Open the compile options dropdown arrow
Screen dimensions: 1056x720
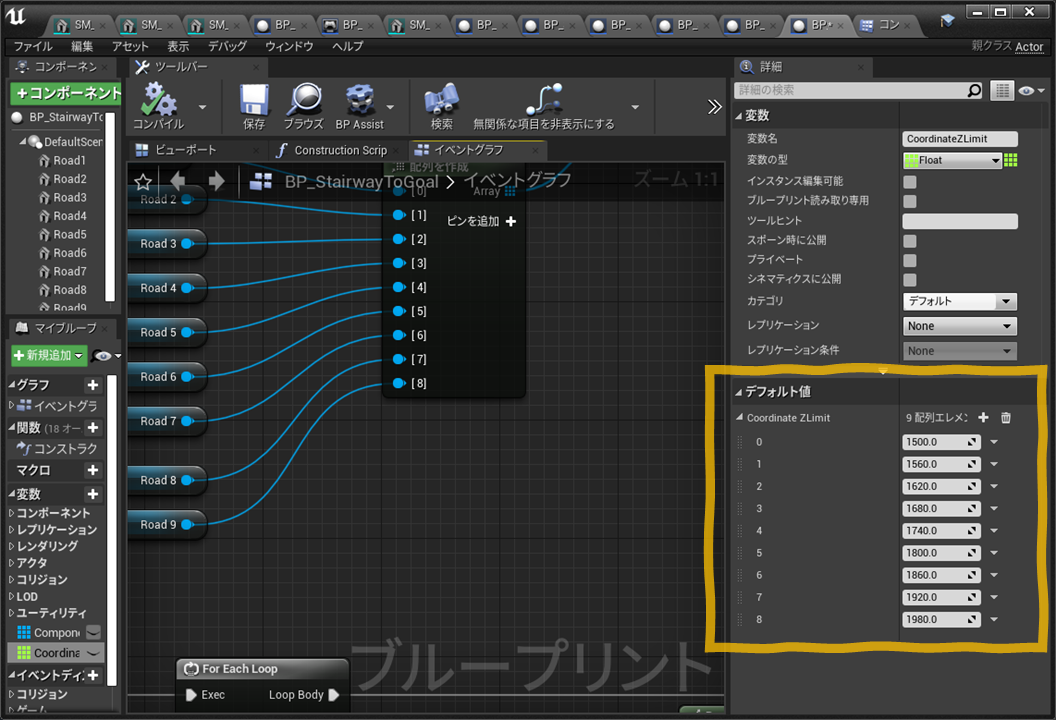[202, 107]
